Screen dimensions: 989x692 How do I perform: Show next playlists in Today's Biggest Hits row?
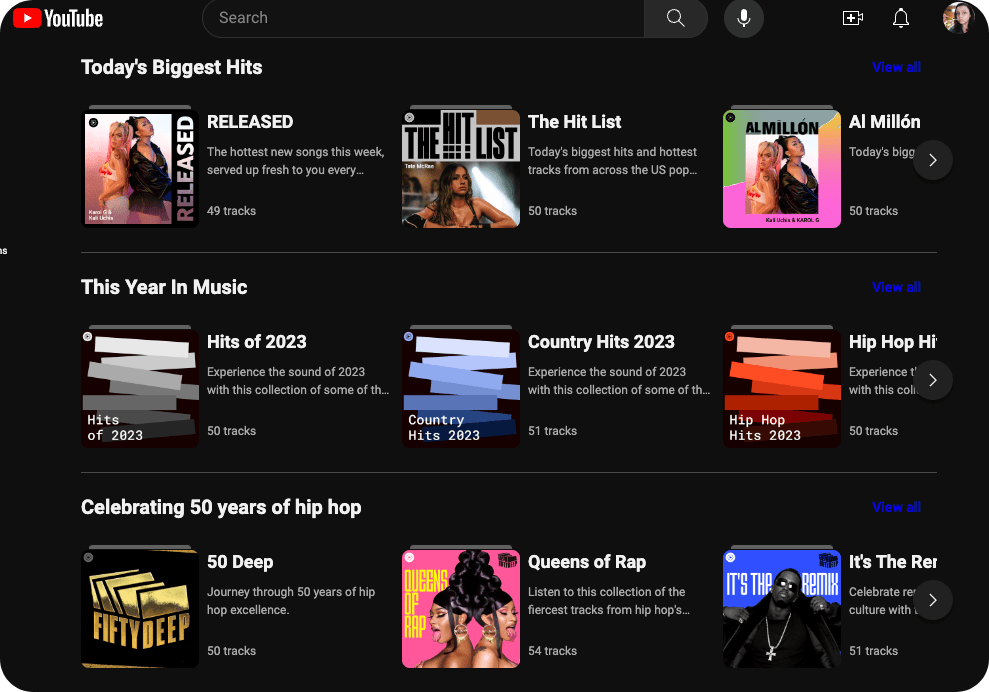[x=933, y=160]
